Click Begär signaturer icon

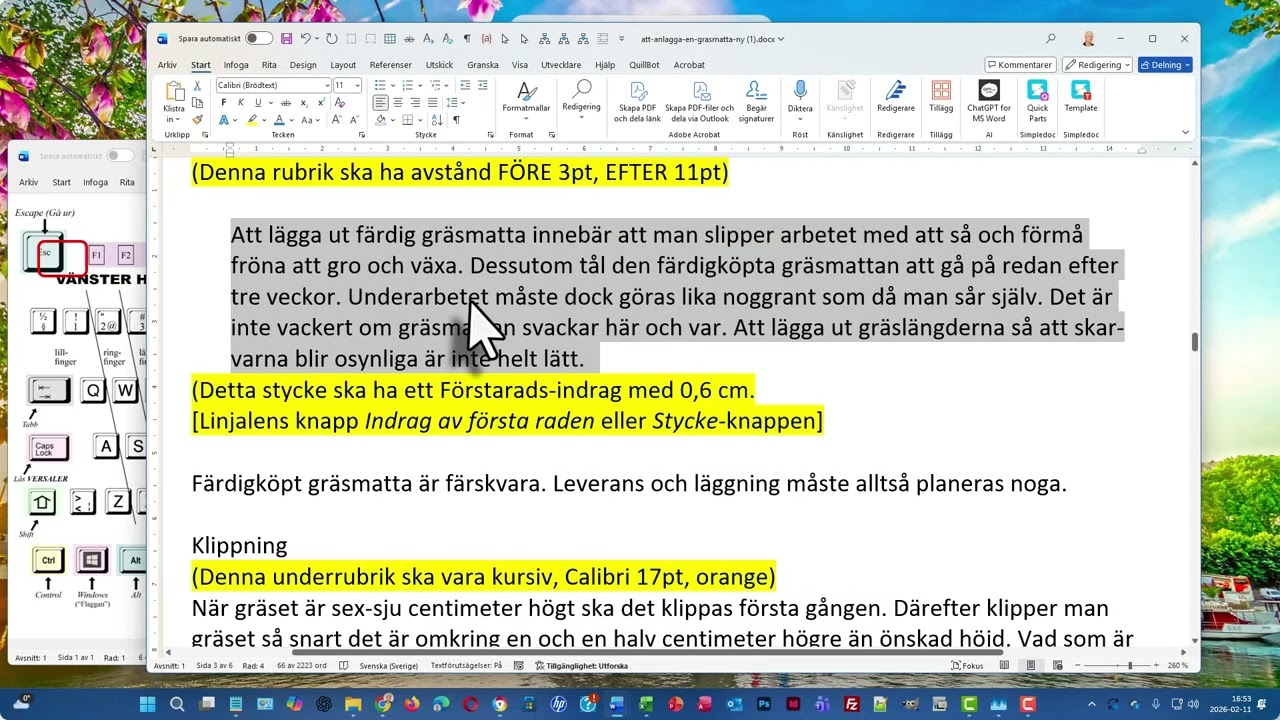(757, 101)
